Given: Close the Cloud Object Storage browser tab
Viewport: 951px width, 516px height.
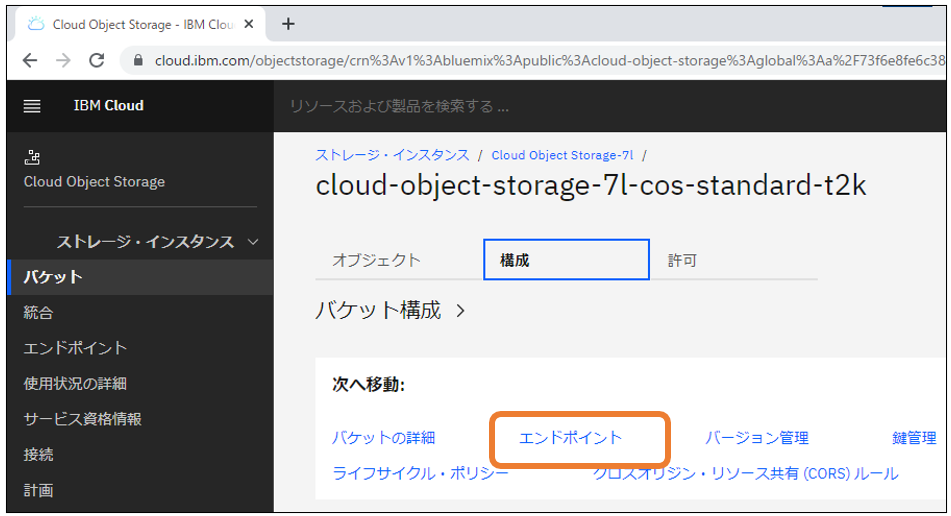Looking at the screenshot, I should [249, 24].
